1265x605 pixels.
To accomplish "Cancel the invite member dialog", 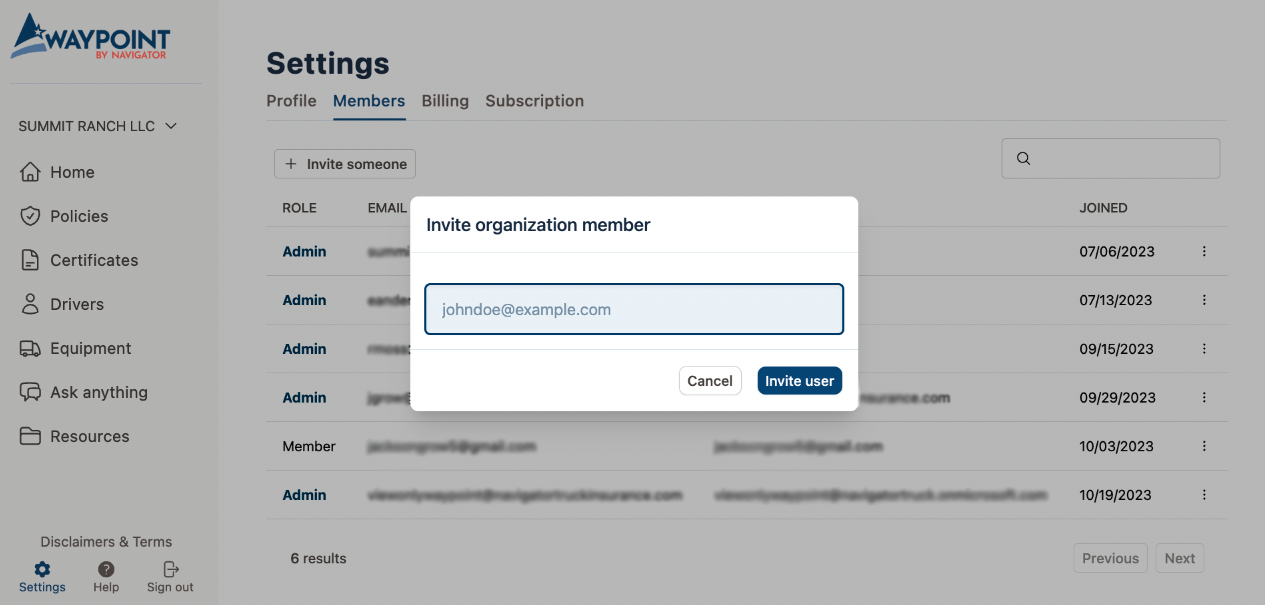I will coord(710,381).
